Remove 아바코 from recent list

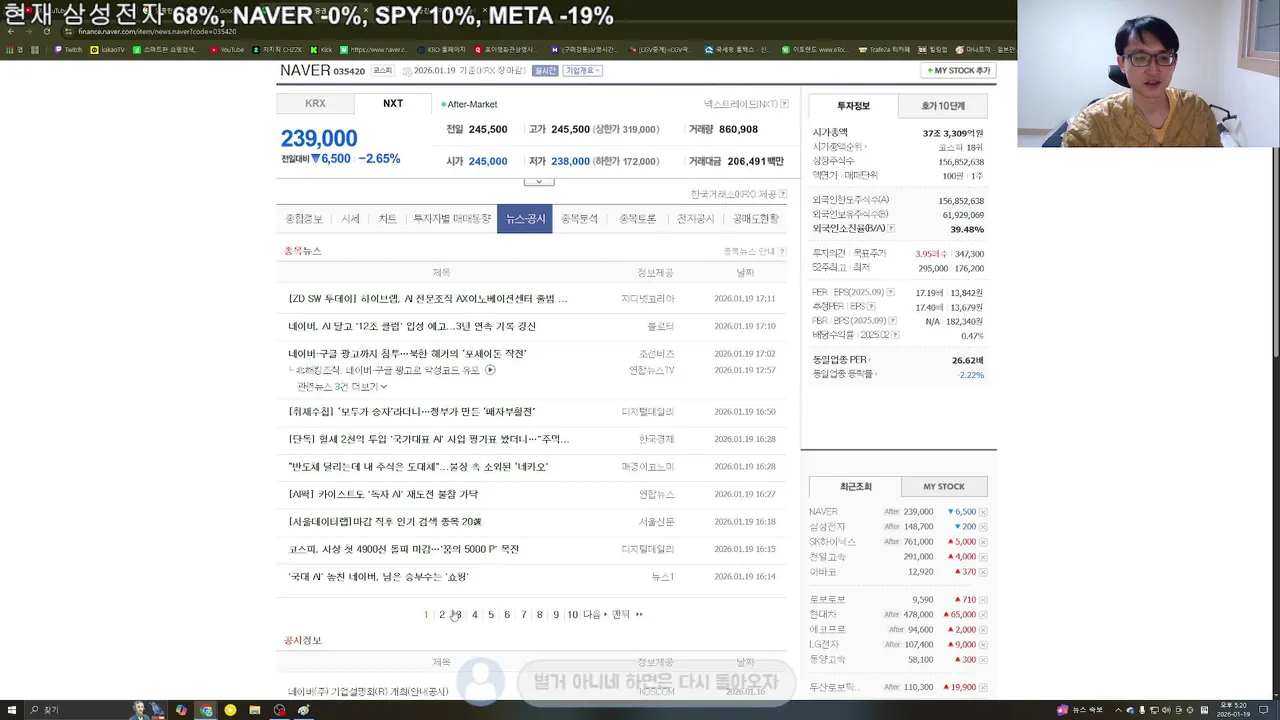coord(983,572)
